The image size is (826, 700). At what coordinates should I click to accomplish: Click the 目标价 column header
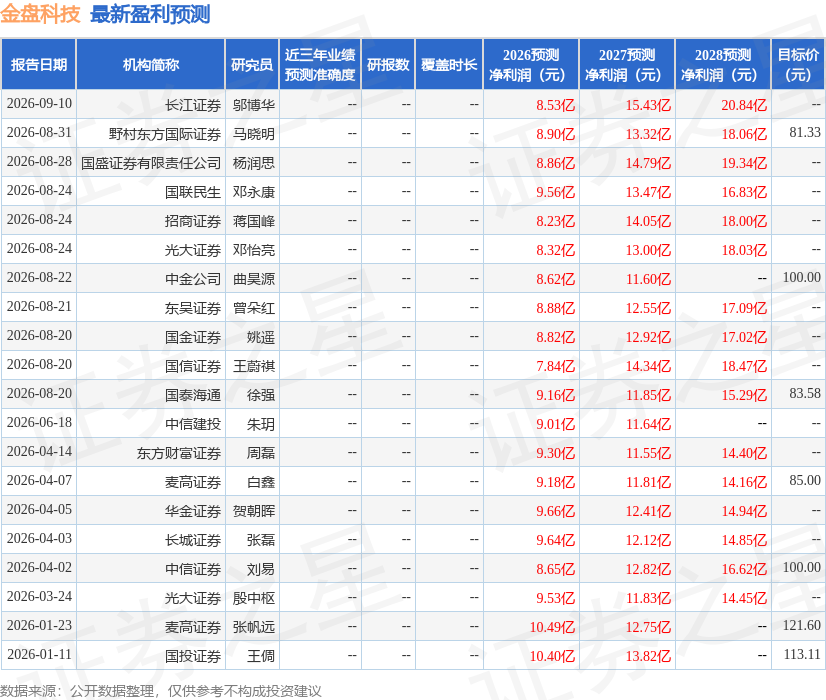pos(798,64)
